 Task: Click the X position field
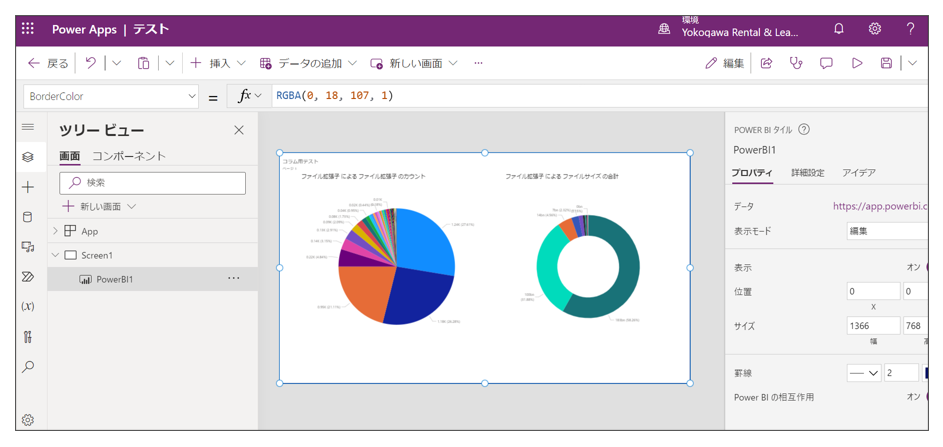(x=873, y=291)
